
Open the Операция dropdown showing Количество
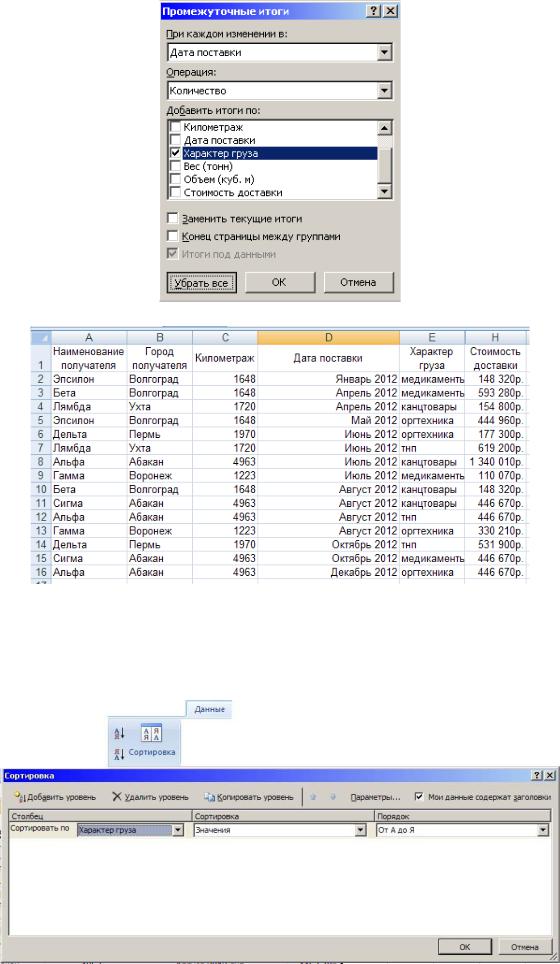point(385,90)
